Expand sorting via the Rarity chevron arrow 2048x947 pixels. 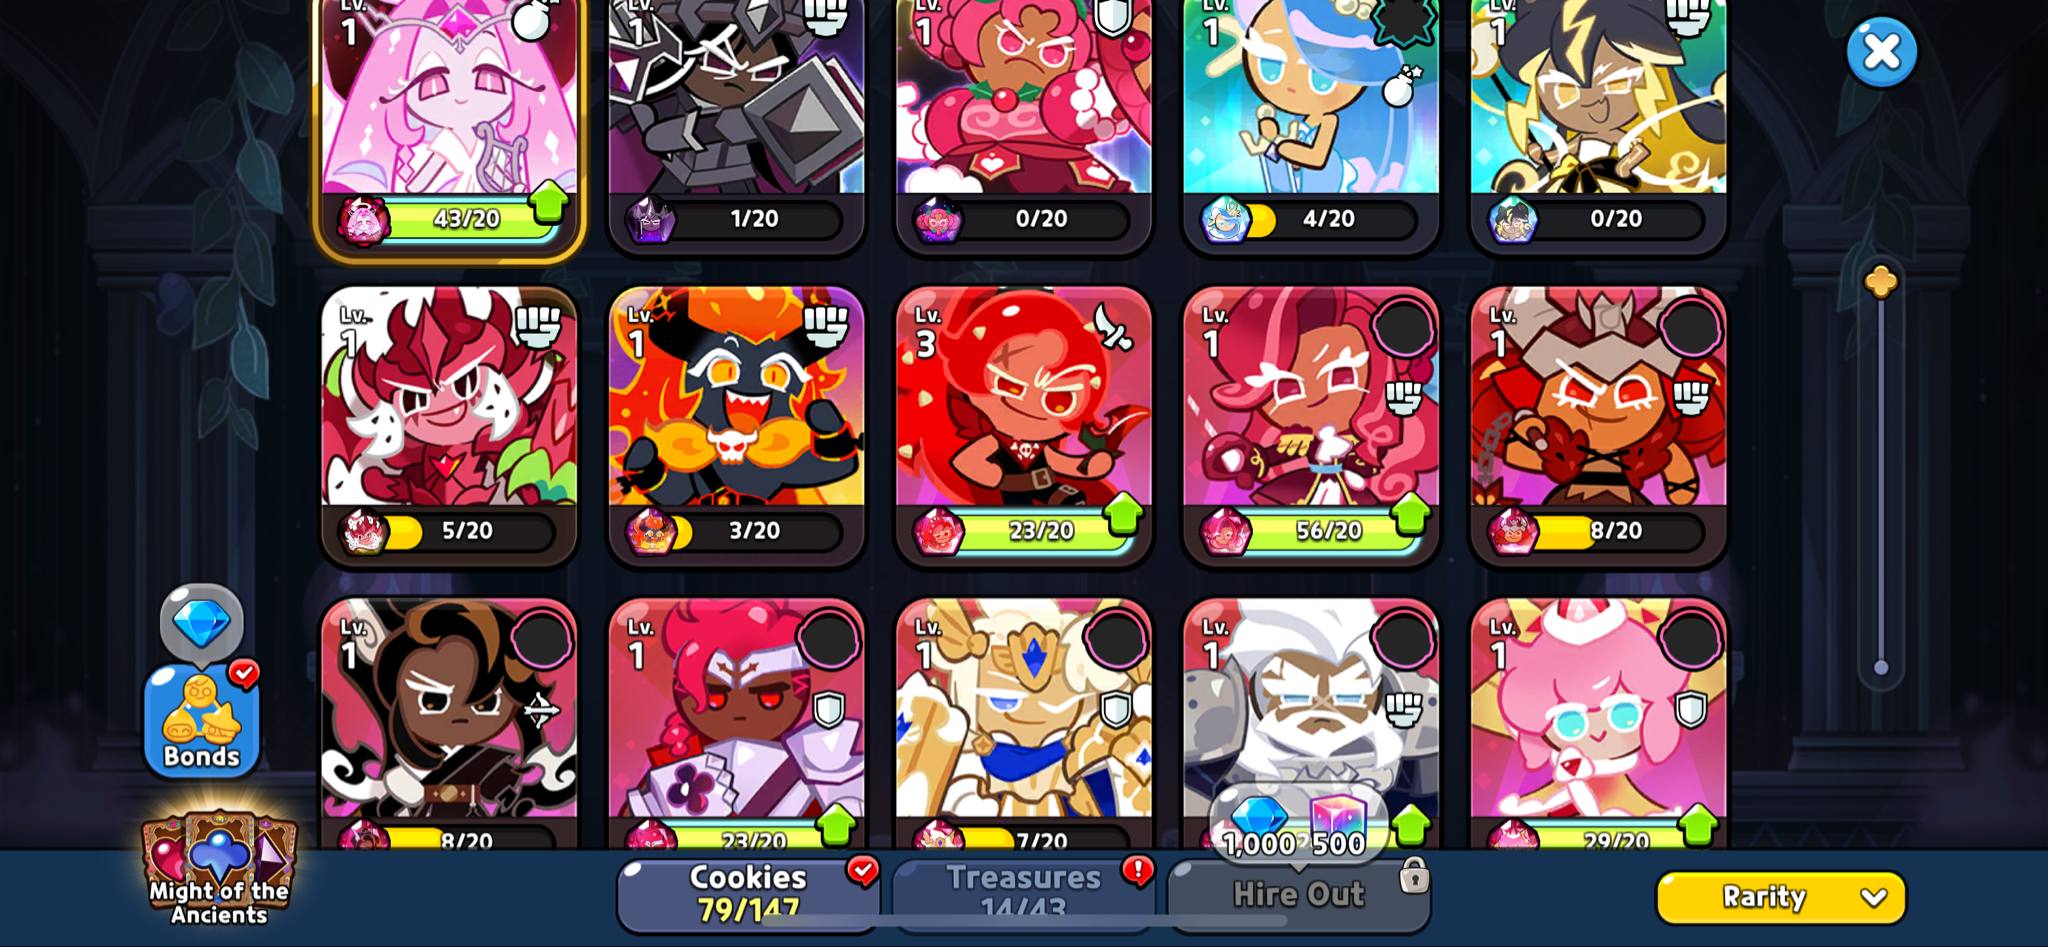pos(1874,898)
